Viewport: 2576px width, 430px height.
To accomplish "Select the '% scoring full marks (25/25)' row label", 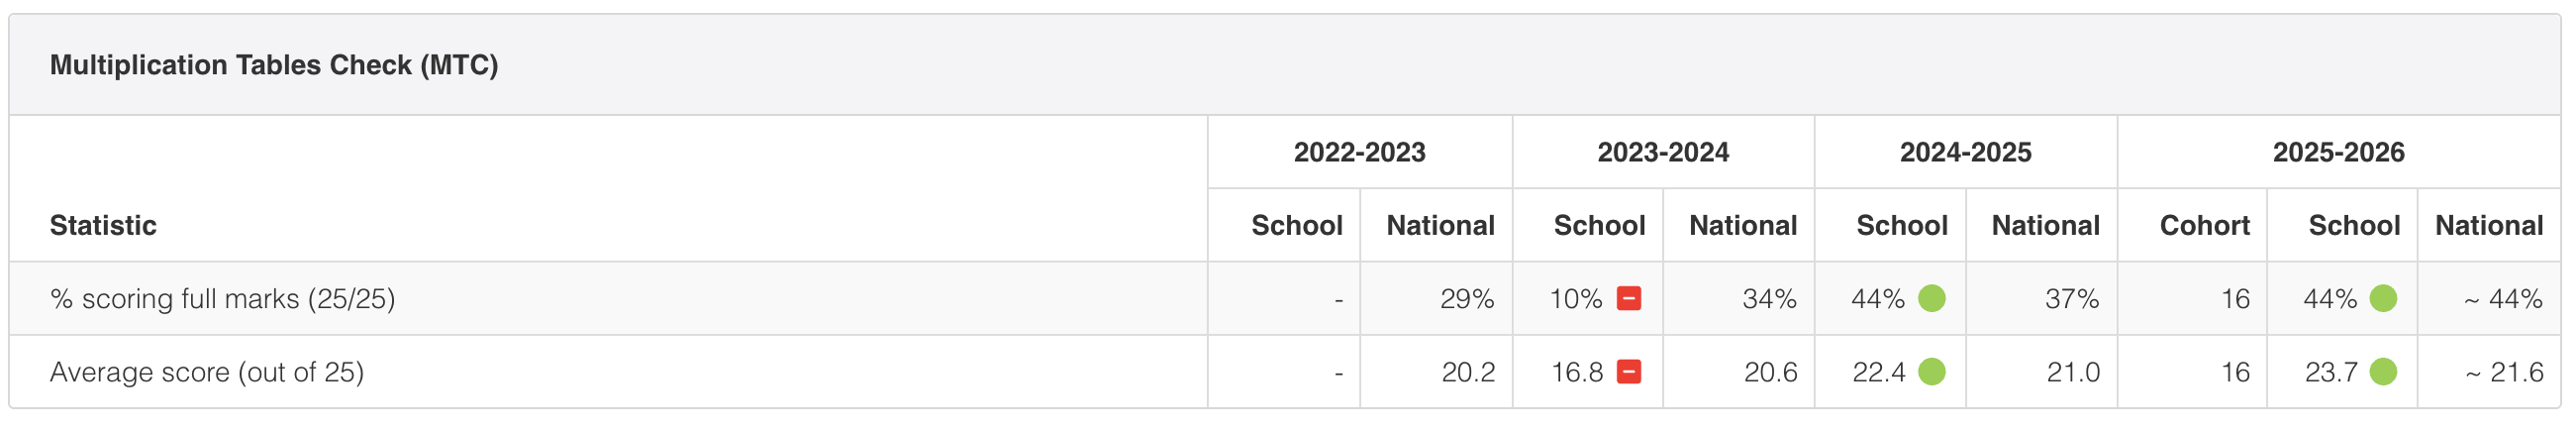I will pos(223,299).
